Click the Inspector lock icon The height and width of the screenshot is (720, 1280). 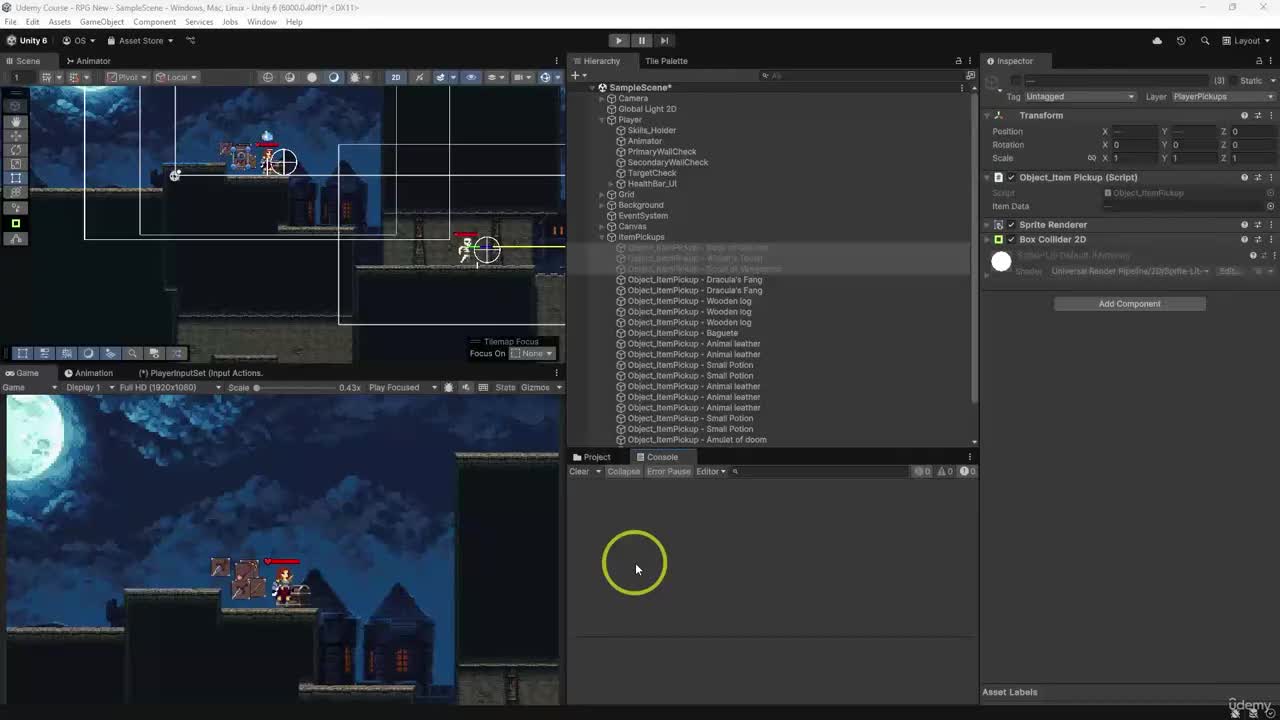coord(1257,61)
